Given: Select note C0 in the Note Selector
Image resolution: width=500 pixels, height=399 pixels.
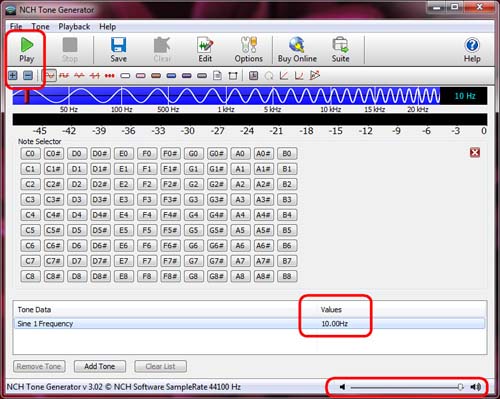Looking at the screenshot, I should tap(30, 154).
